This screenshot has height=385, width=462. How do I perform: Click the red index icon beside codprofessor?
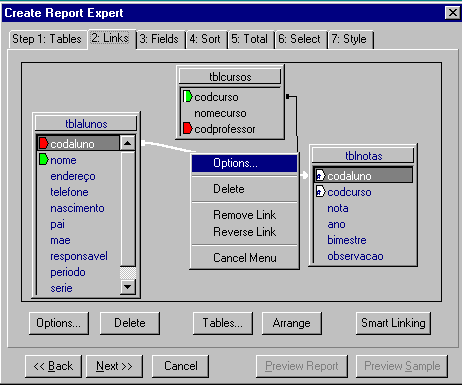pos(188,129)
